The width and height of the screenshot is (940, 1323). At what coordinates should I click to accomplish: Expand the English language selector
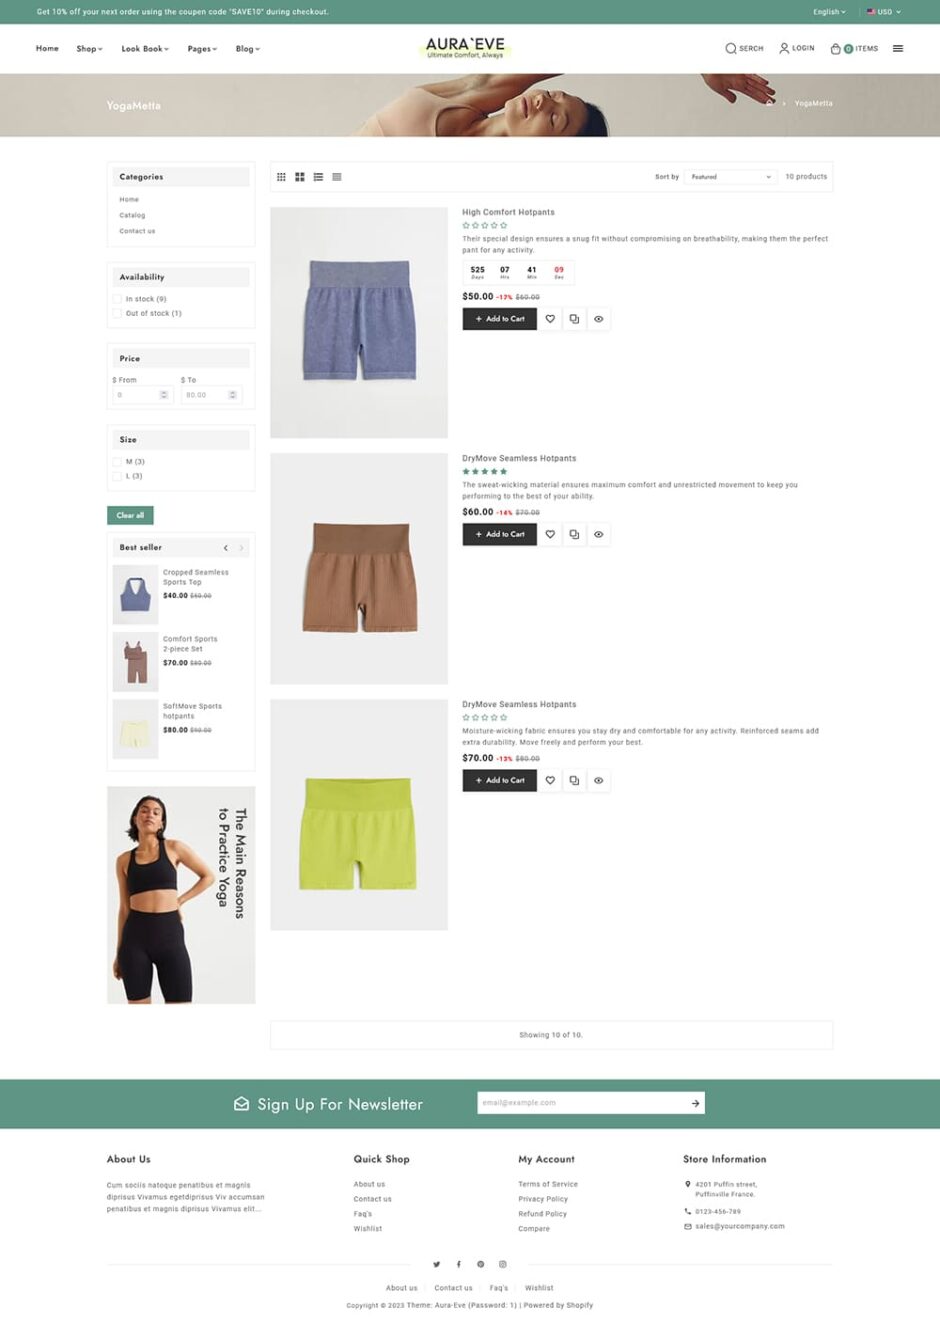(829, 12)
